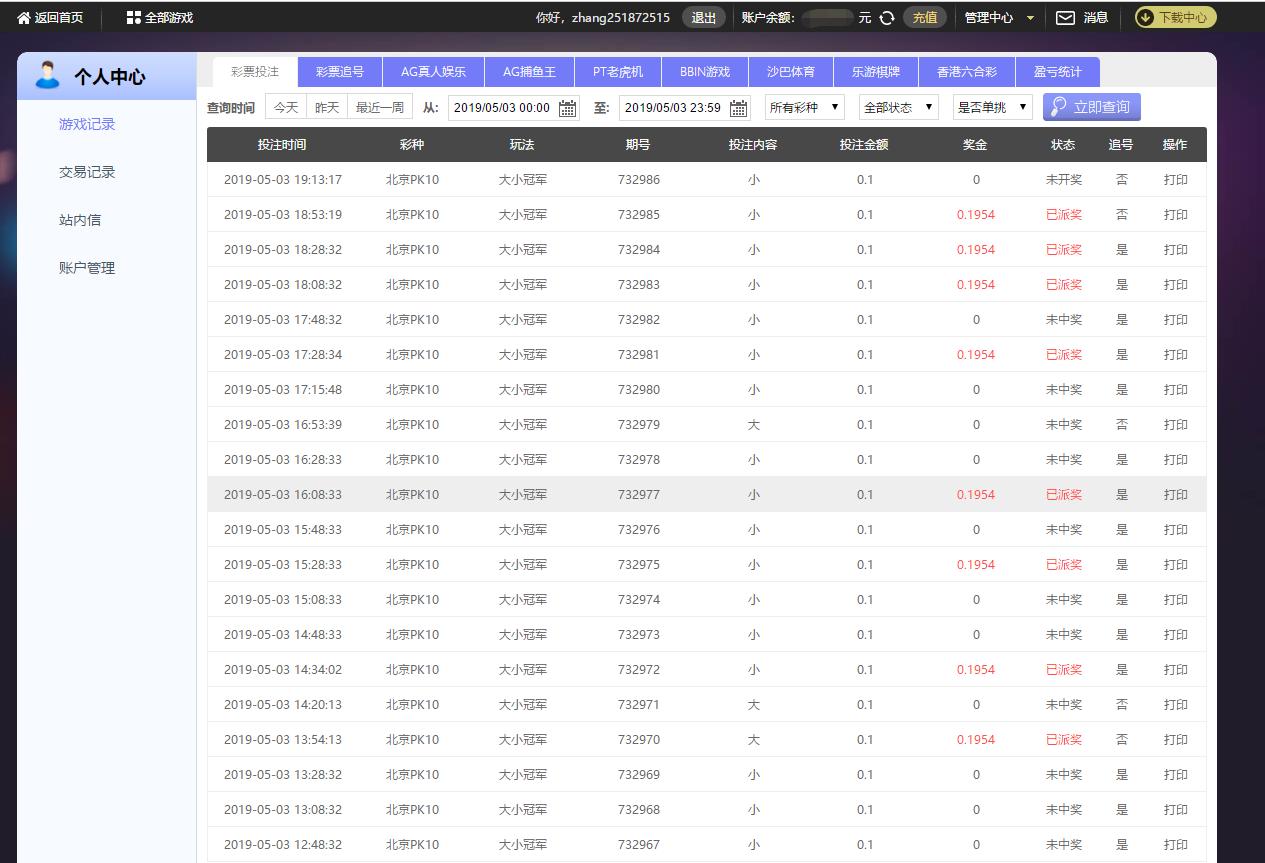This screenshot has height=863, width=1265.
Task: Switch to the 彩票追号 tab
Action: click(340, 72)
